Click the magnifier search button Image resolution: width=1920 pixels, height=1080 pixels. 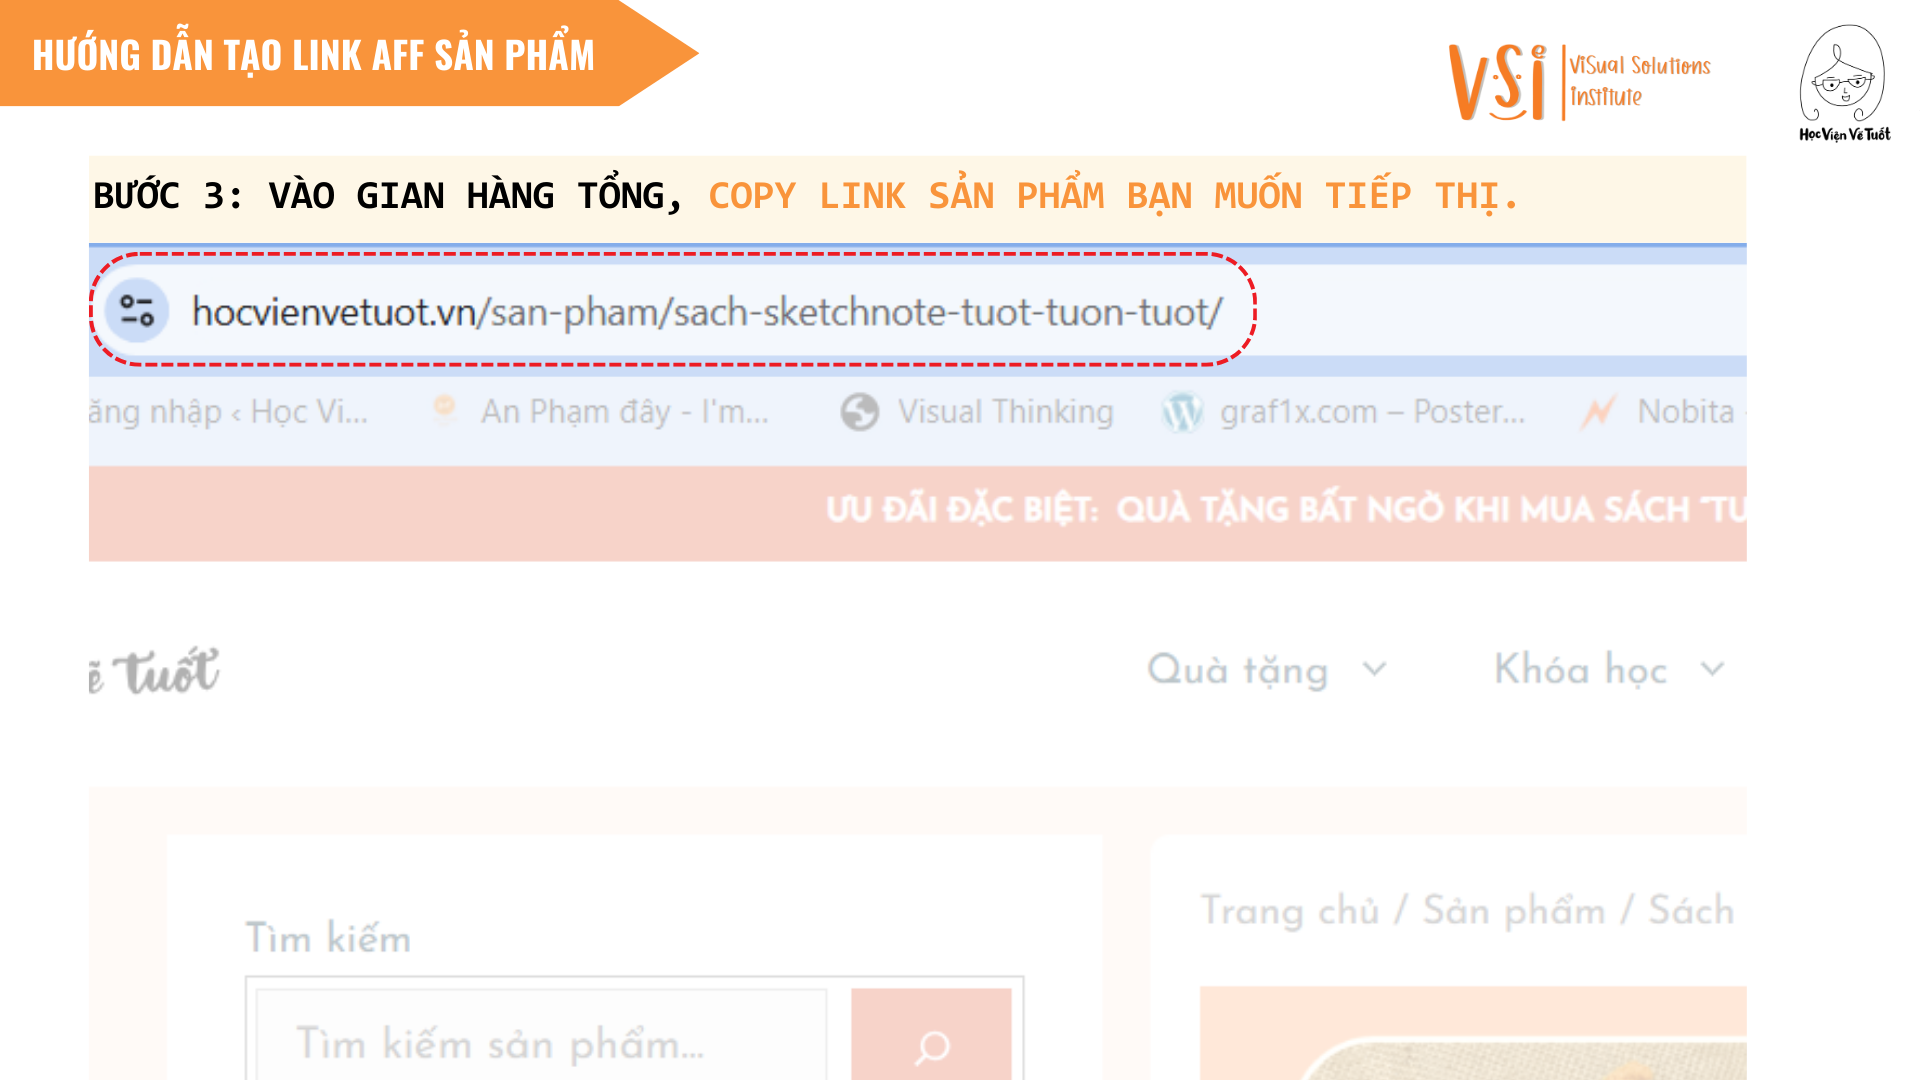click(x=932, y=1036)
